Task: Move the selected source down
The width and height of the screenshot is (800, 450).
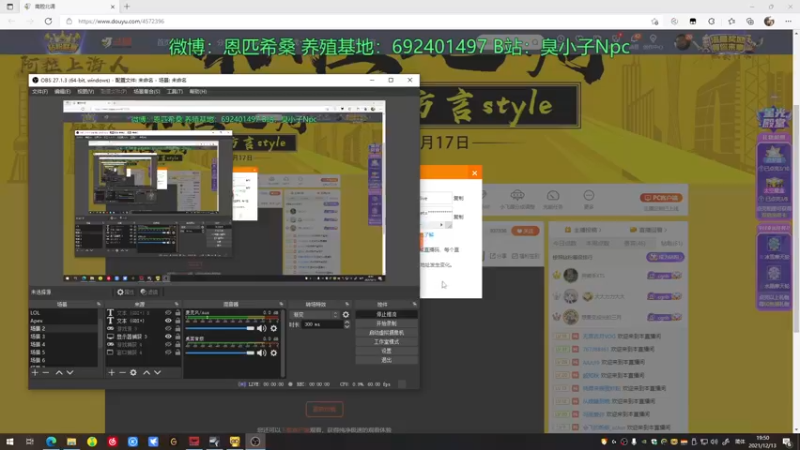Action: tap(158, 372)
